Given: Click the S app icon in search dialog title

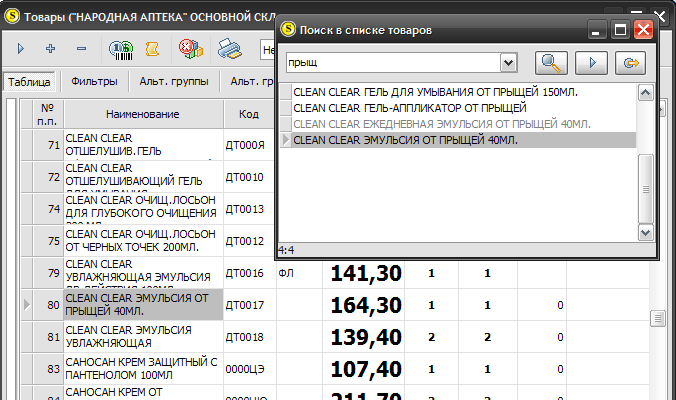Looking at the screenshot, I should tap(288, 30).
